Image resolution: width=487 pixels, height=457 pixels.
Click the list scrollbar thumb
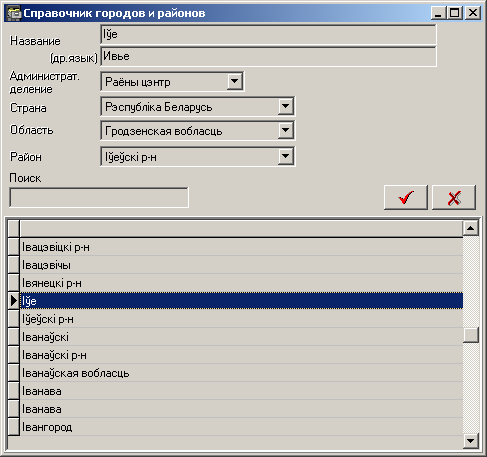tap(471, 335)
